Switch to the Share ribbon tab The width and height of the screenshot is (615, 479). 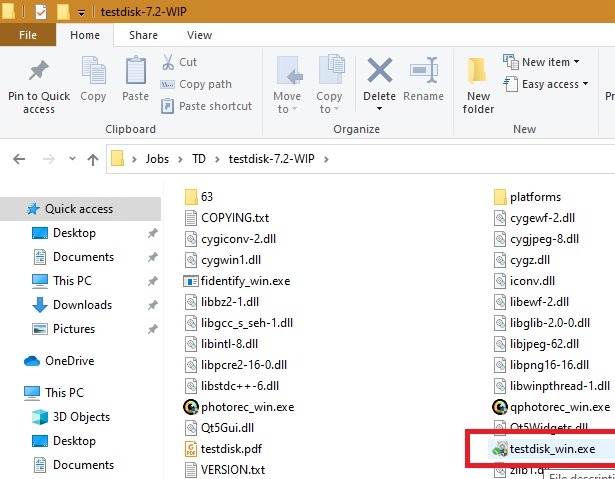[143, 35]
